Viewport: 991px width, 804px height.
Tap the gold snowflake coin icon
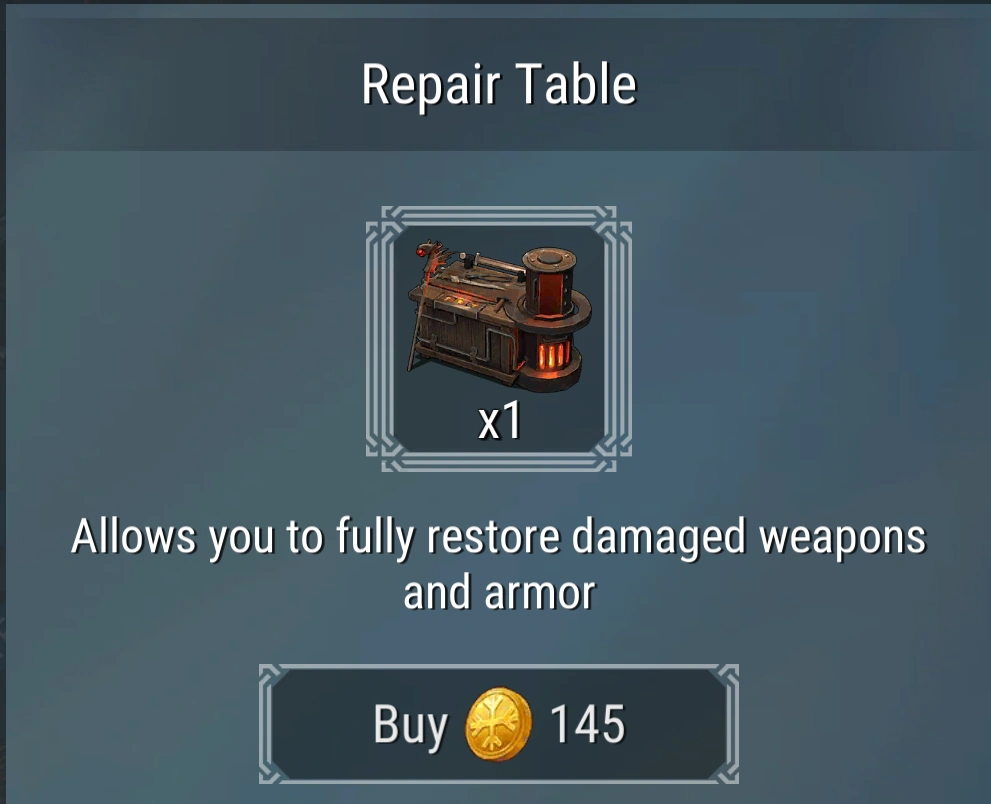pos(498,724)
